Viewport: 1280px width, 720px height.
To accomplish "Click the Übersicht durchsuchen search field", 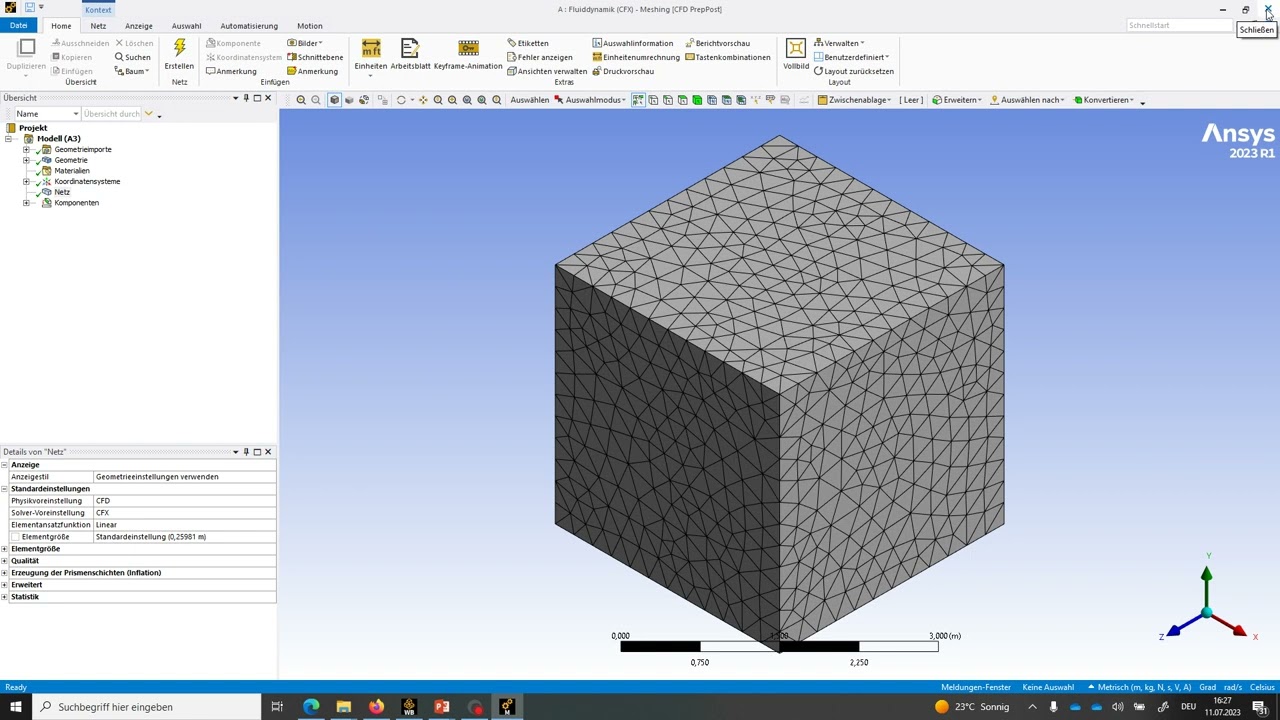I will (112, 114).
